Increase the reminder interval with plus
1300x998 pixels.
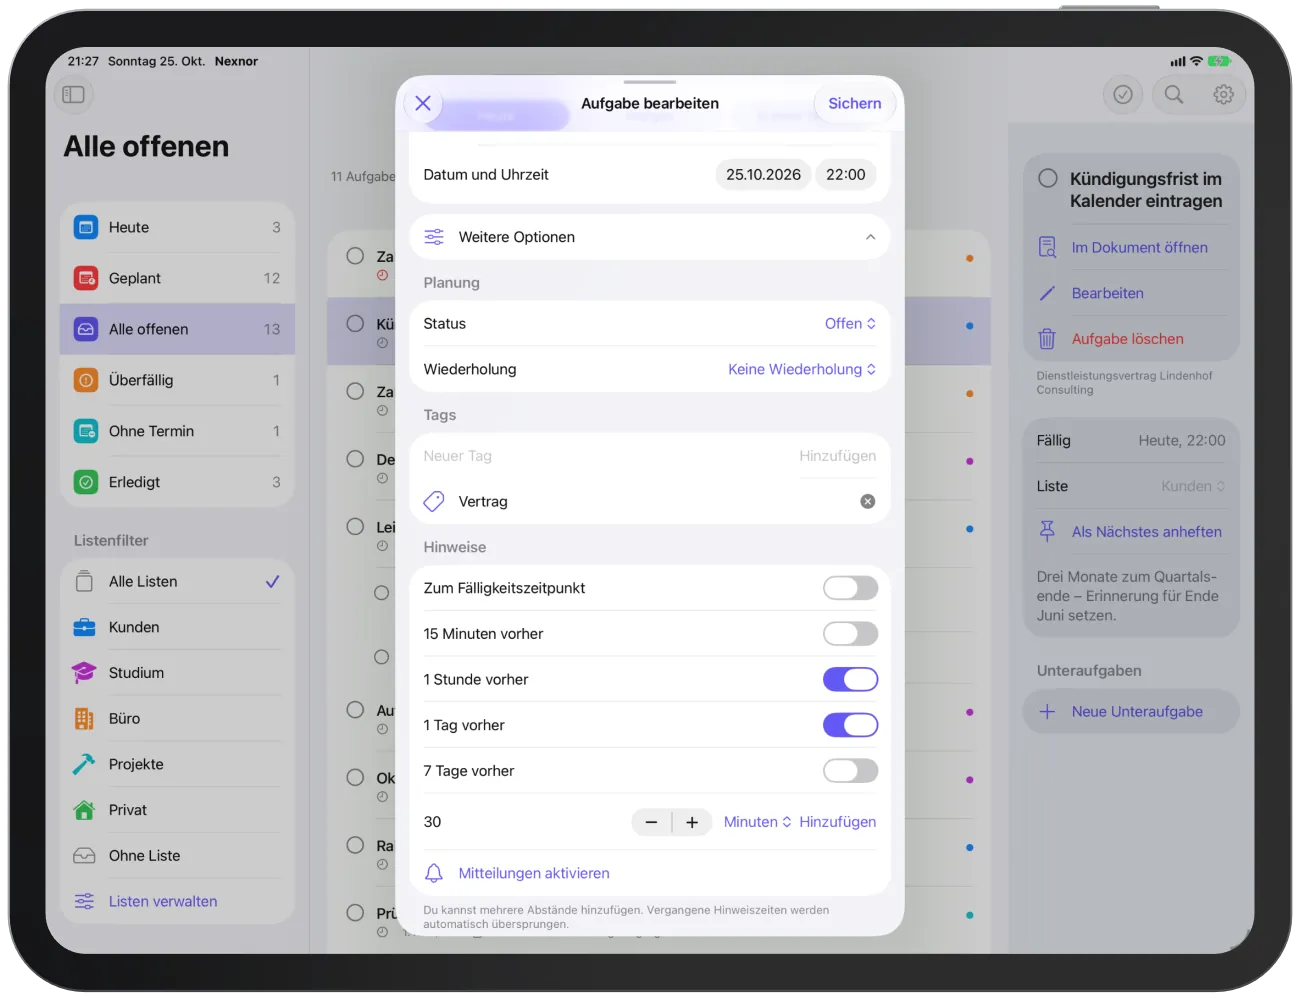coord(692,822)
